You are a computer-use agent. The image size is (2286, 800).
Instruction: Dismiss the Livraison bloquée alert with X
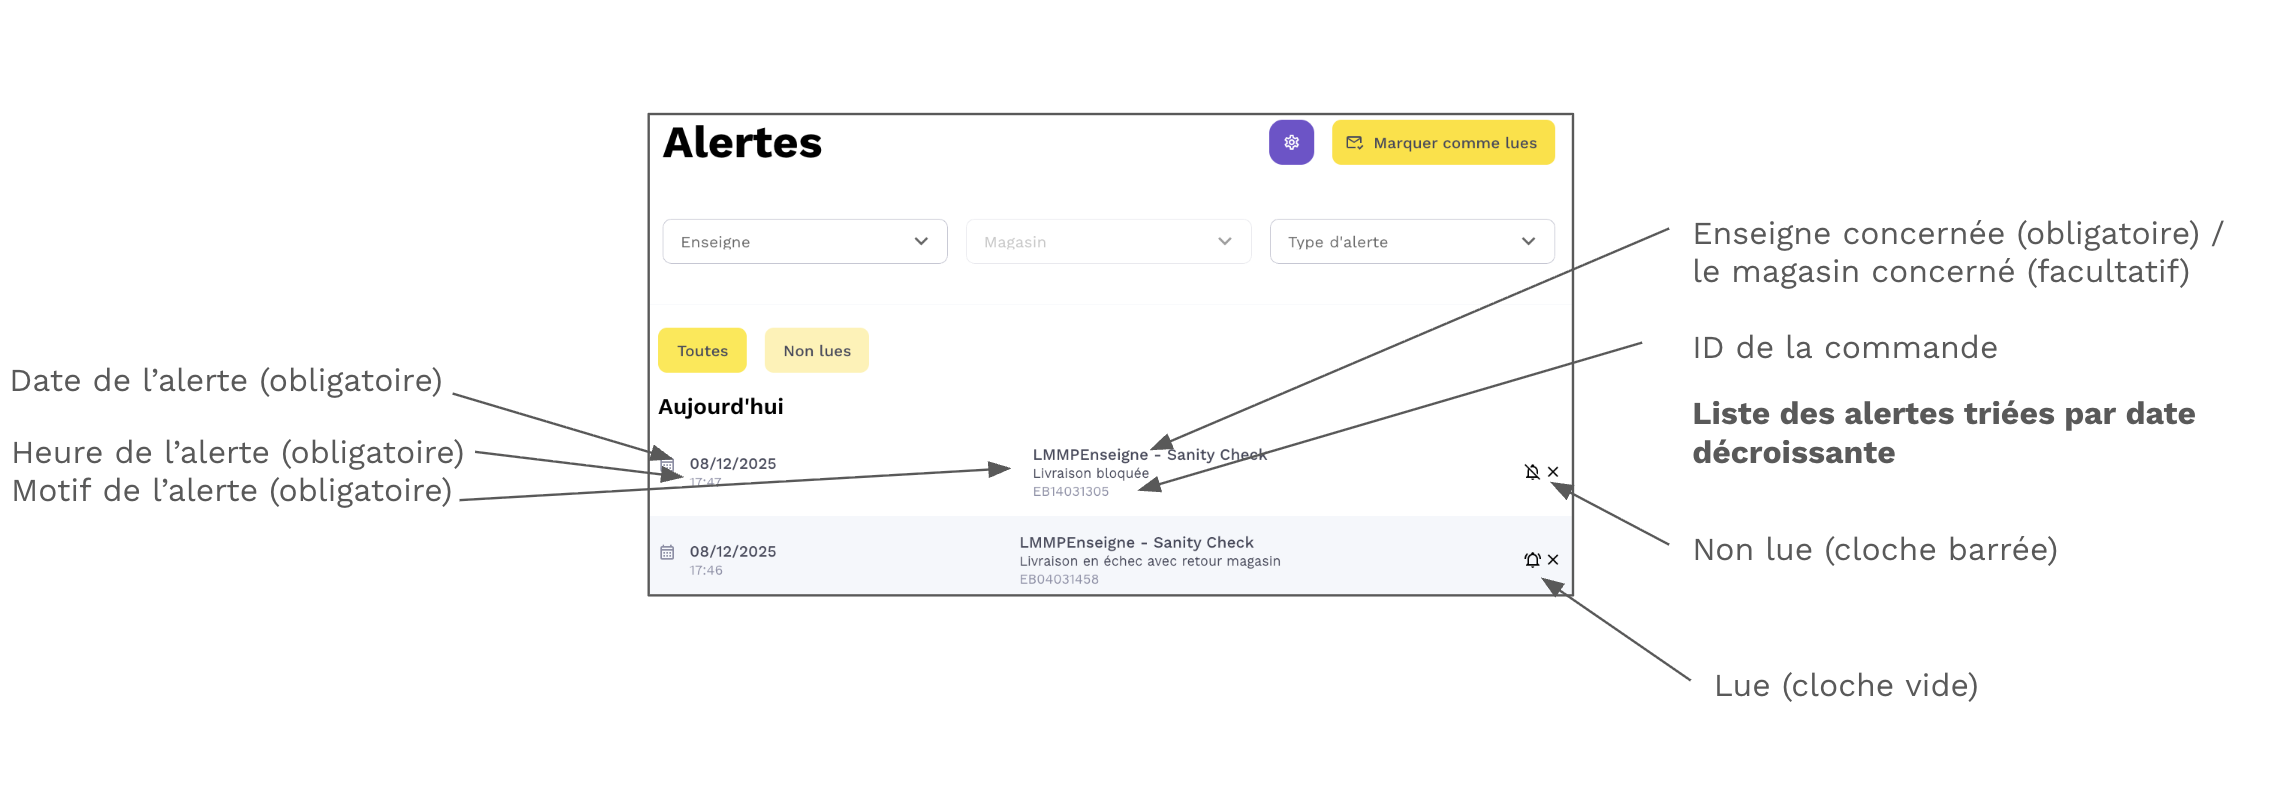point(1553,472)
